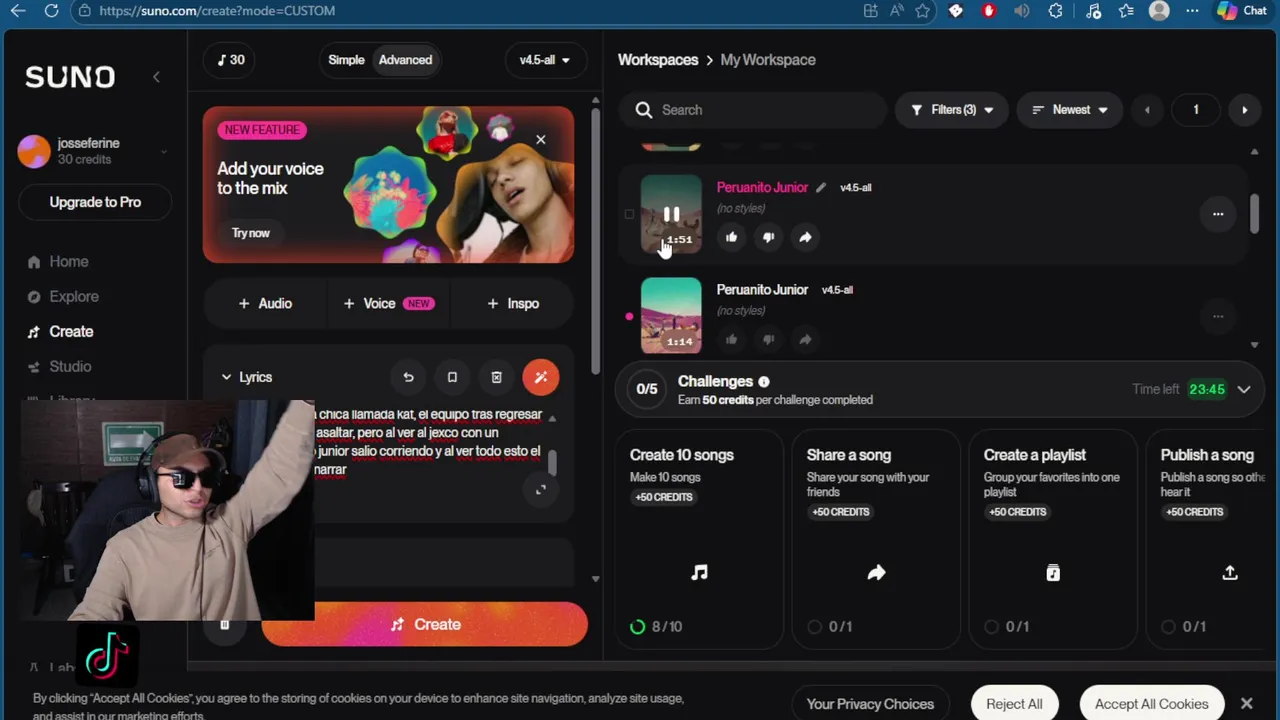Click the 1:14 Peruanito Junior title
The image size is (1280, 720).
(762, 290)
